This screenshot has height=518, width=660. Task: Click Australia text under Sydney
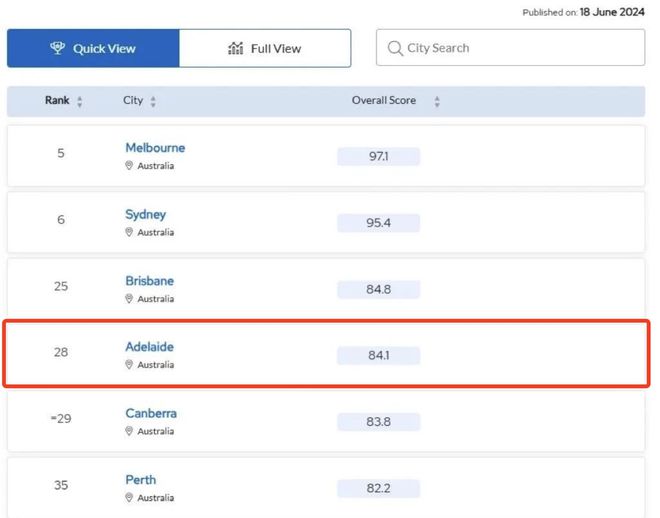[156, 232]
